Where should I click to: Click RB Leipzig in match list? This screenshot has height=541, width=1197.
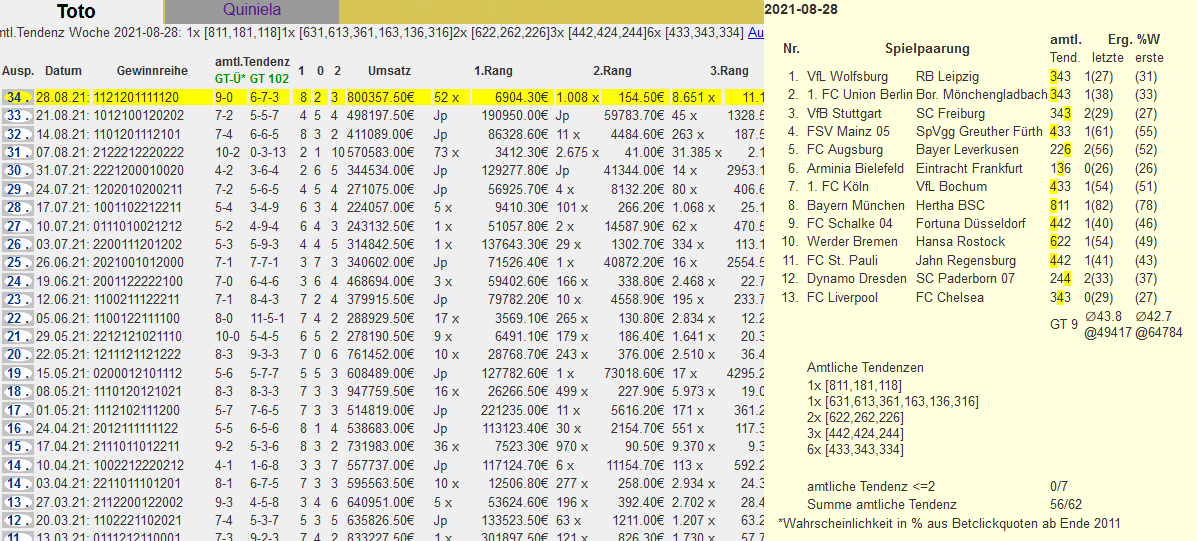point(947,77)
